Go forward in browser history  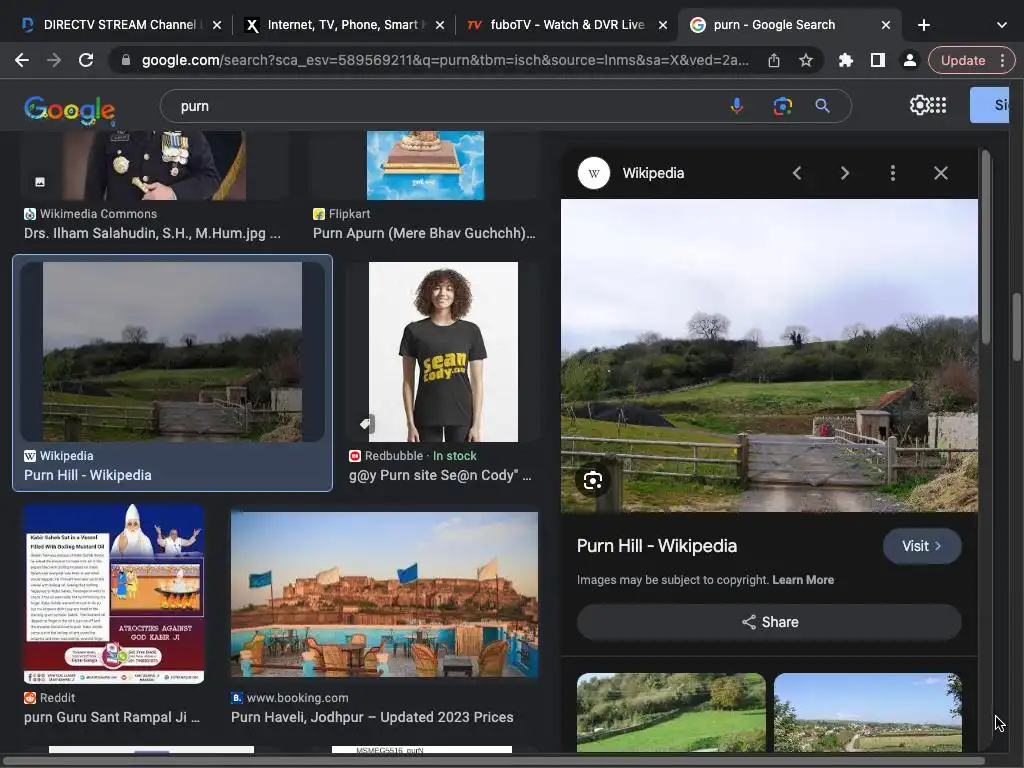(54, 60)
